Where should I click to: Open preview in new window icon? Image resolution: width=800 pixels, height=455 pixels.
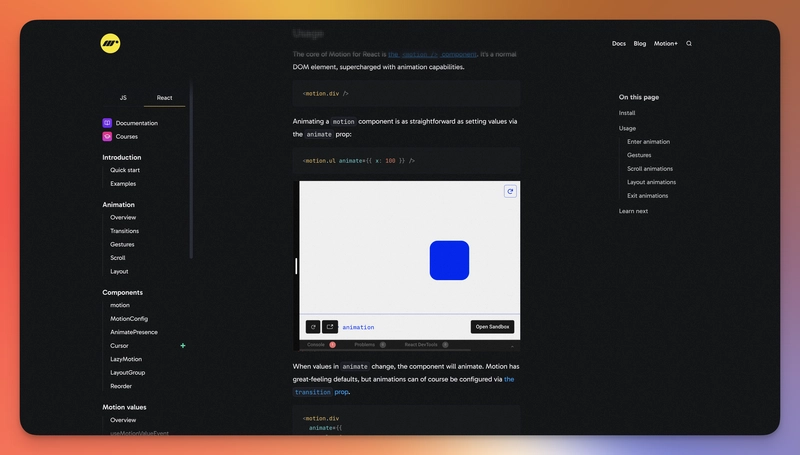pos(330,327)
